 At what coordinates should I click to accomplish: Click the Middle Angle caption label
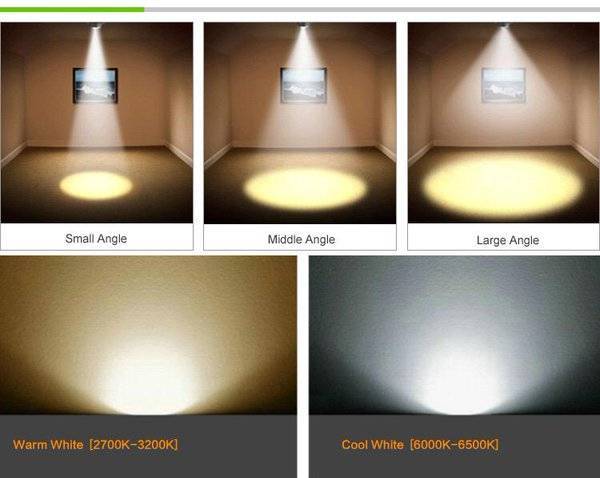(301, 240)
